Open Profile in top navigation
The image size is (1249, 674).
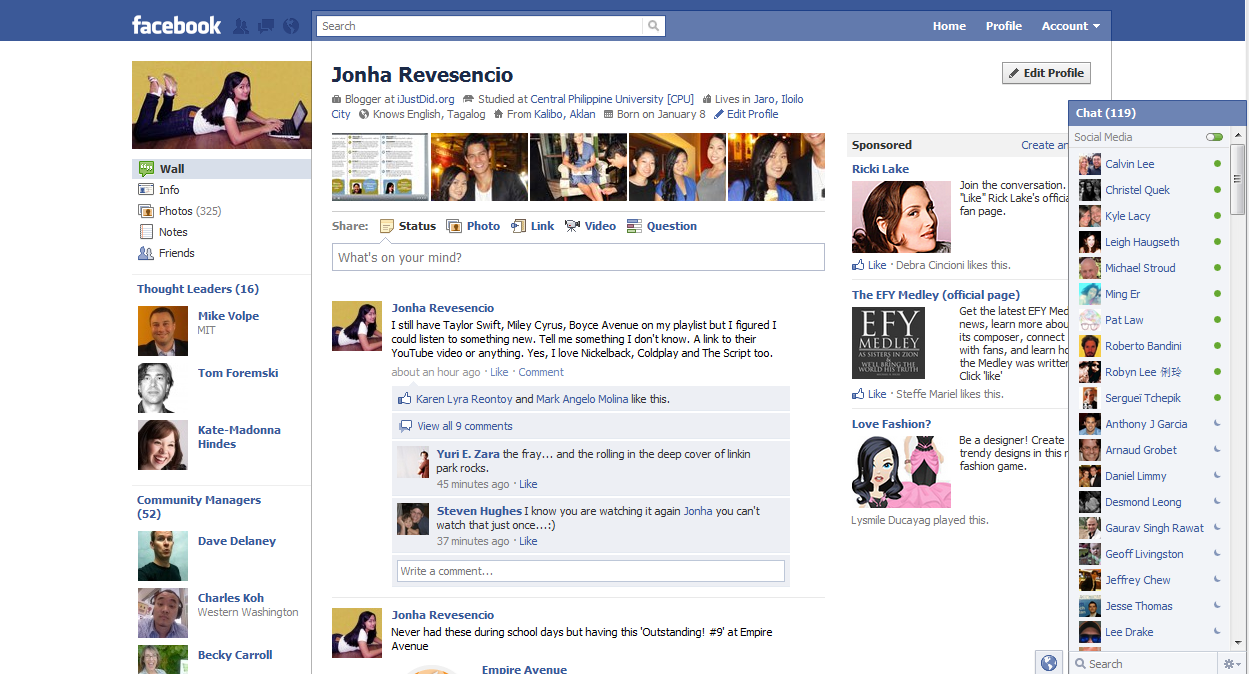click(1003, 26)
